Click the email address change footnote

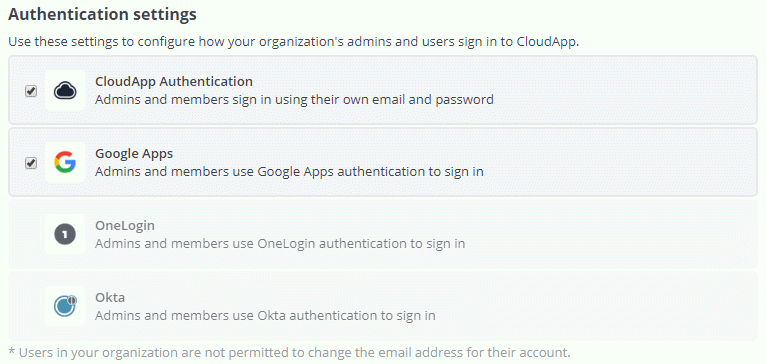[x=289, y=352]
